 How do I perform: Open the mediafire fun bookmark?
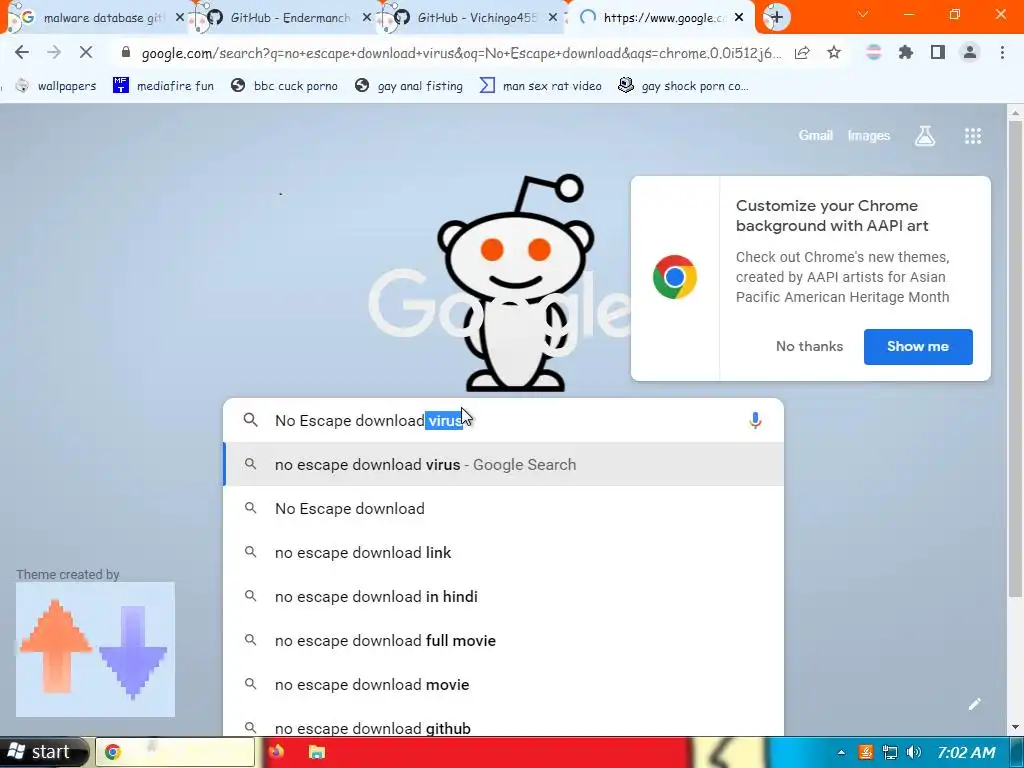point(163,86)
